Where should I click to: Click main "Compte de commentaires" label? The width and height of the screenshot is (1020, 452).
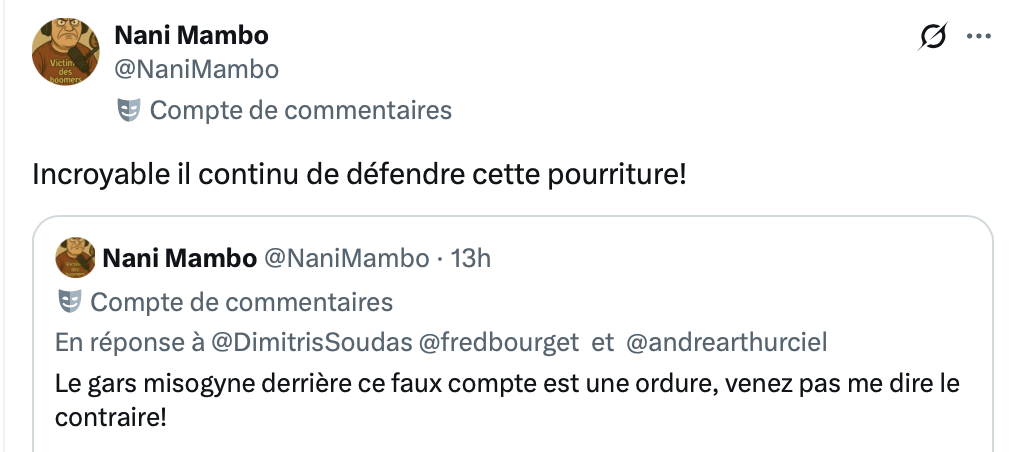tap(300, 110)
